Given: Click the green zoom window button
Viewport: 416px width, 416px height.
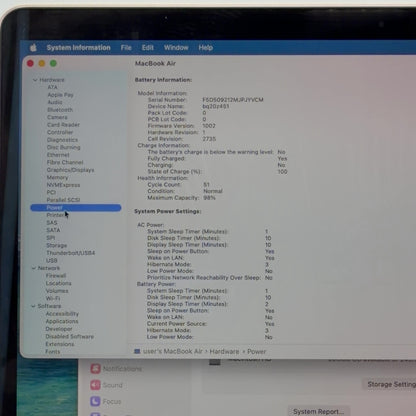Looking at the screenshot, I should [x=53, y=63].
